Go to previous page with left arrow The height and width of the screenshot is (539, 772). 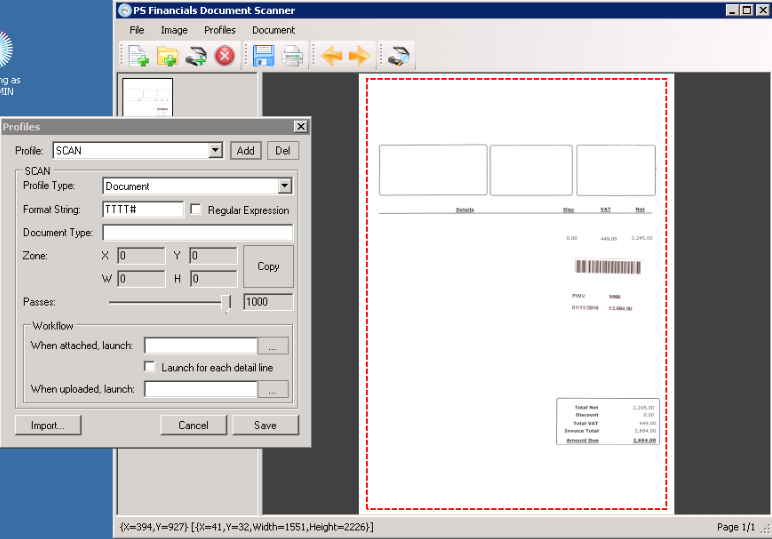pyautogui.click(x=332, y=56)
